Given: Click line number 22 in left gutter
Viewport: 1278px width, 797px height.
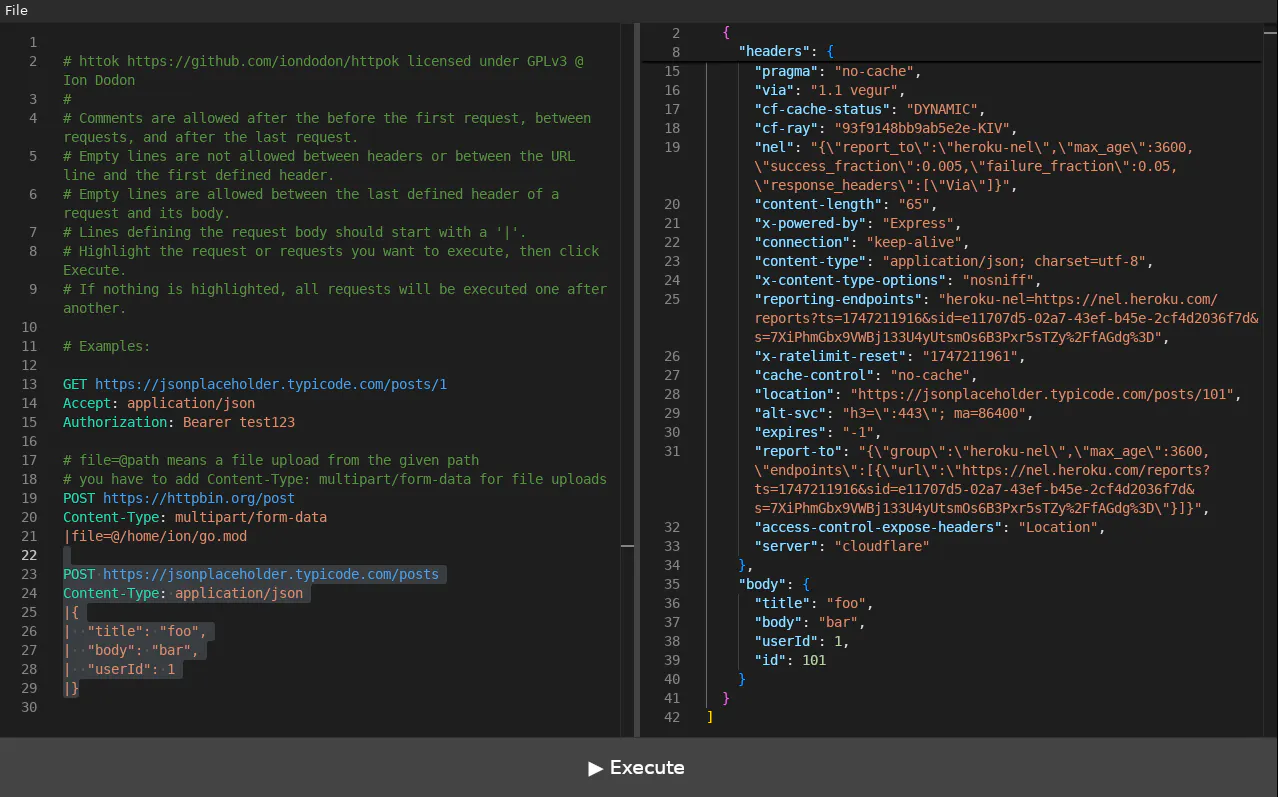Looking at the screenshot, I should 29,555.
